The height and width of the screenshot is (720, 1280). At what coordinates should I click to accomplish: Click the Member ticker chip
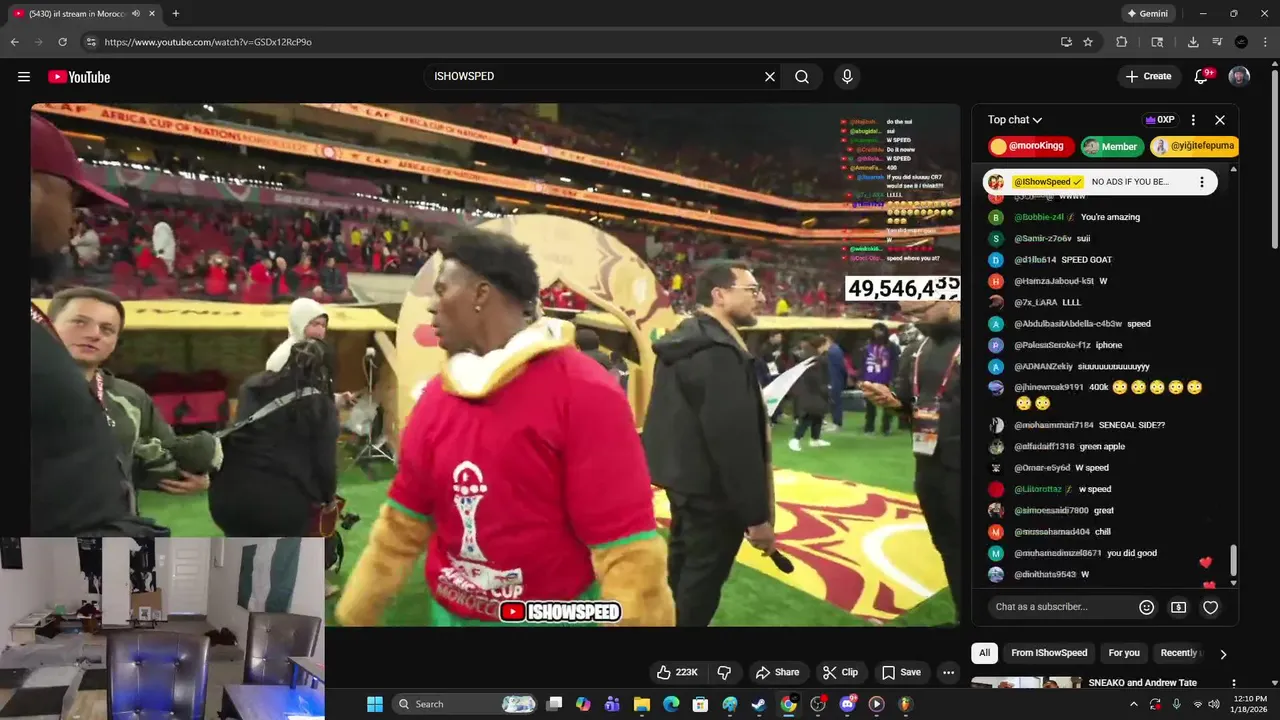coord(1111,146)
